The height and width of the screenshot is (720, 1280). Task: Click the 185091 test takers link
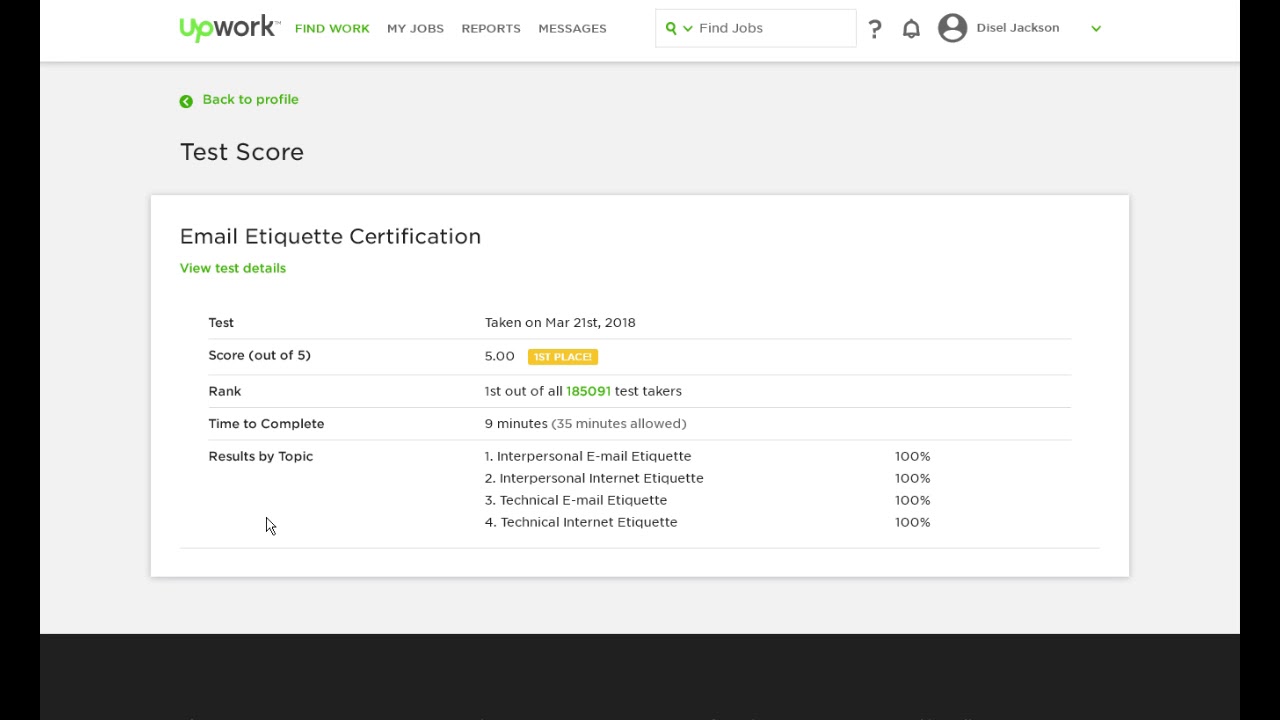tap(588, 391)
